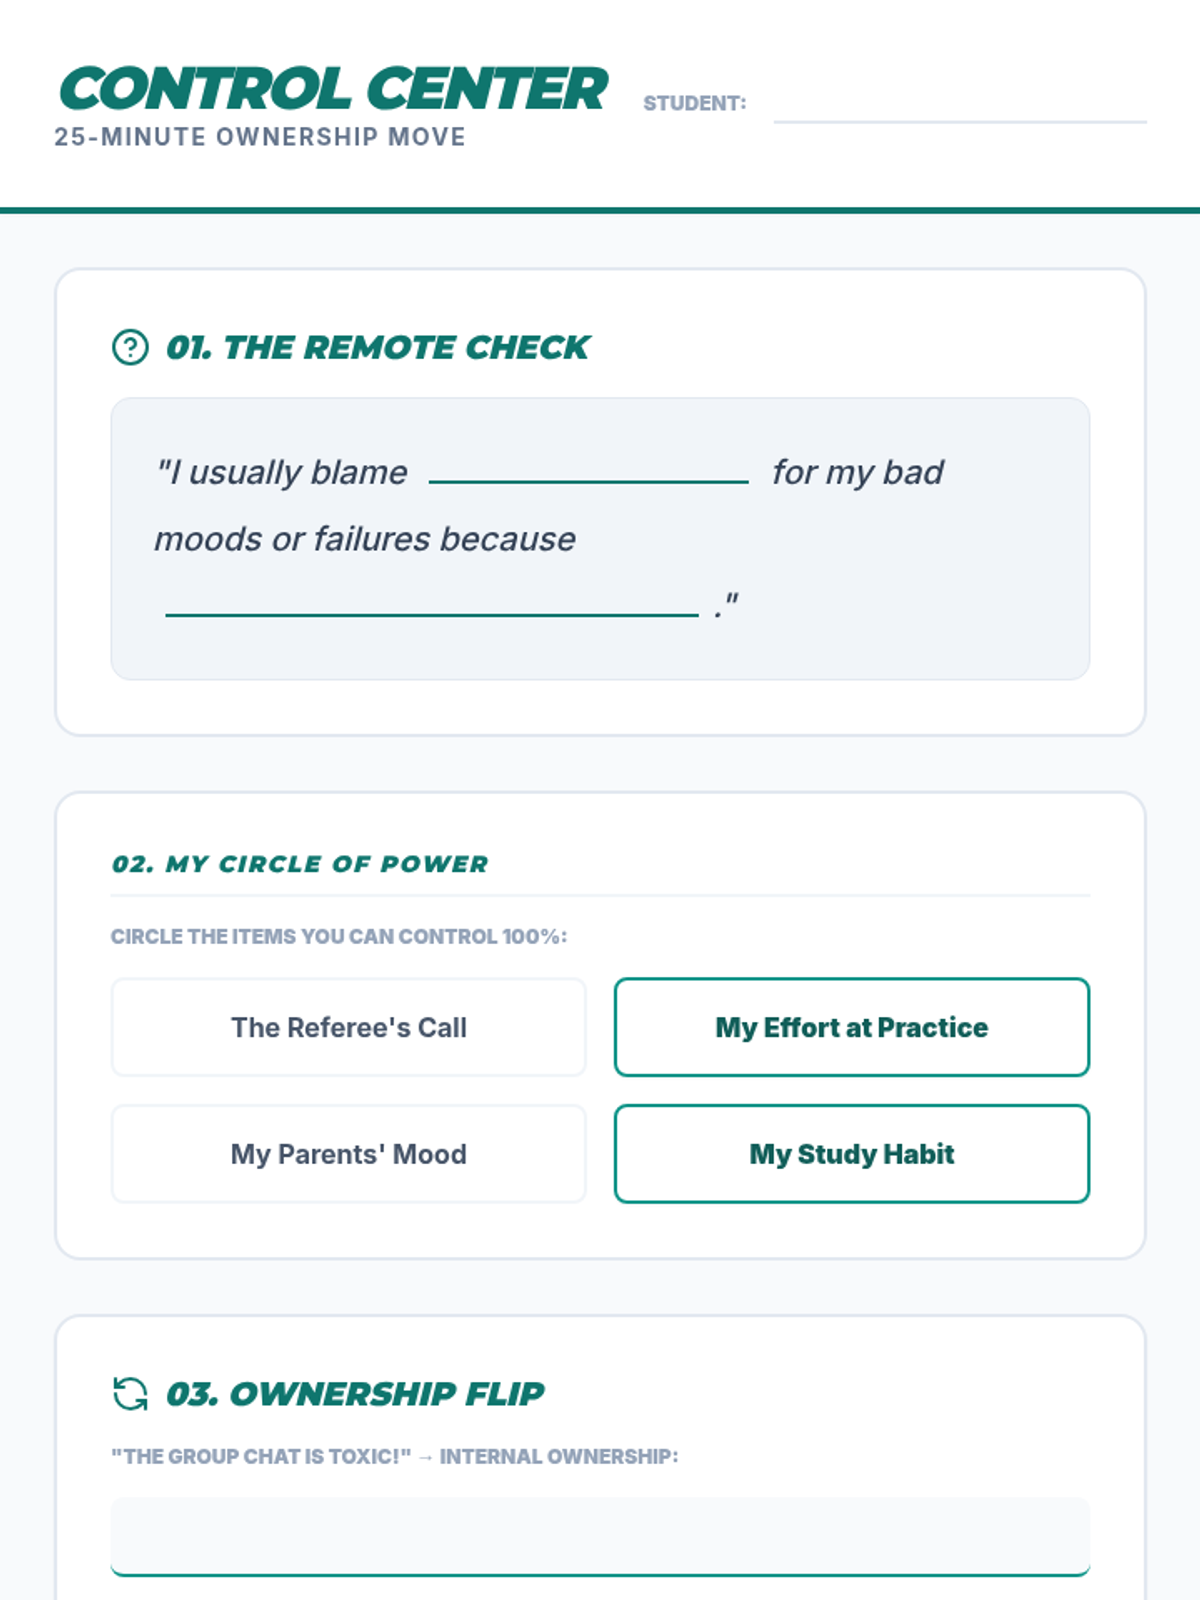1200x1600 pixels.
Task: Select "The Referee's Call" card
Action: point(348,1027)
